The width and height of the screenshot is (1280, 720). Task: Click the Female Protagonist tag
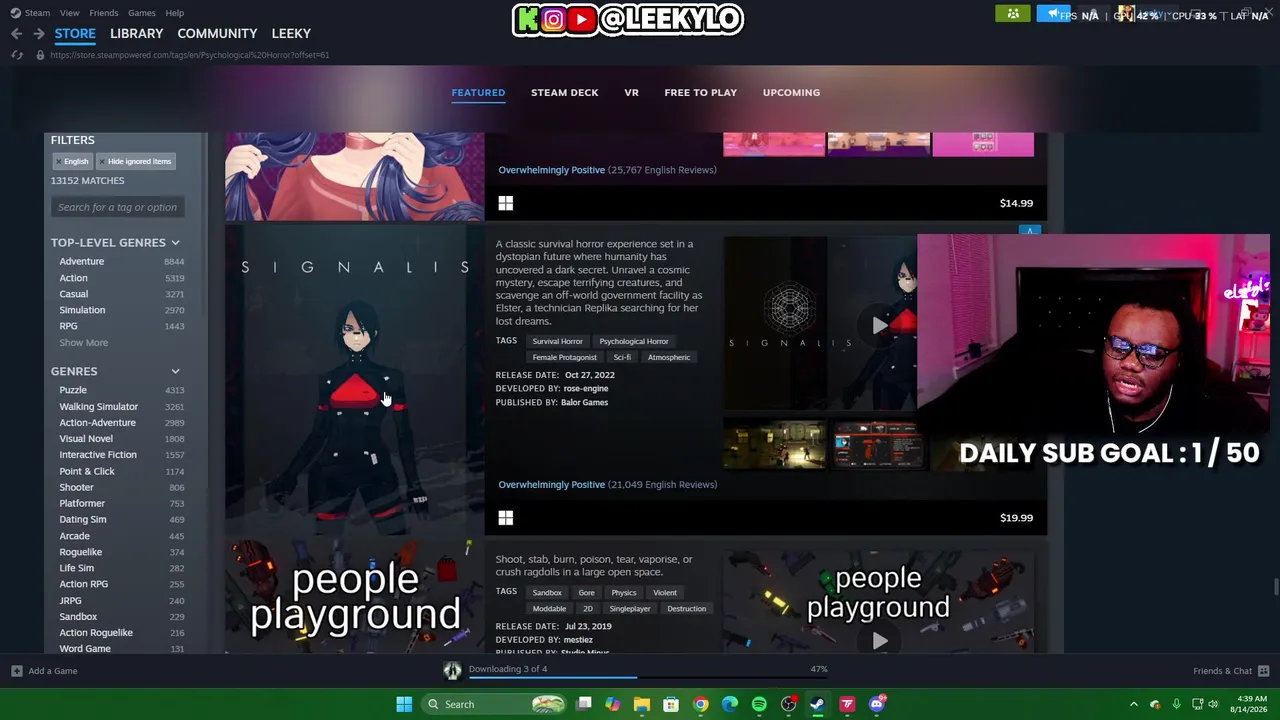tap(564, 357)
